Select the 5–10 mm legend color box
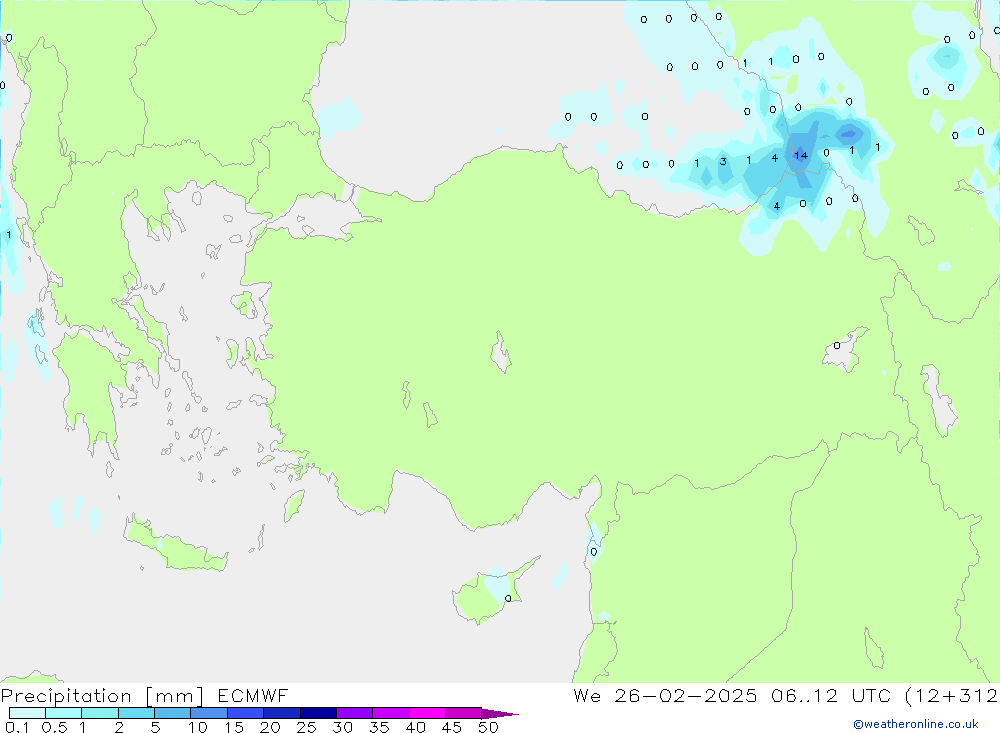The image size is (1000, 733). click(173, 713)
